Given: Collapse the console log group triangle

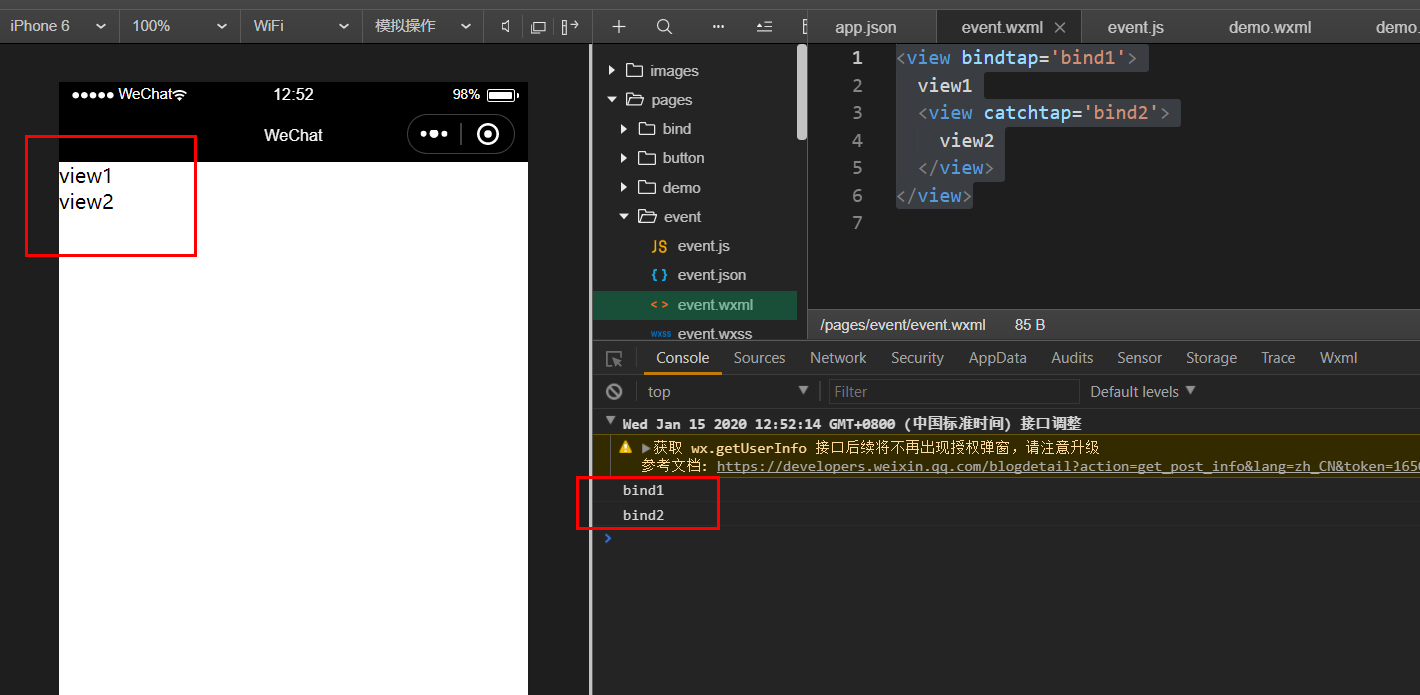Looking at the screenshot, I should coord(610,421).
